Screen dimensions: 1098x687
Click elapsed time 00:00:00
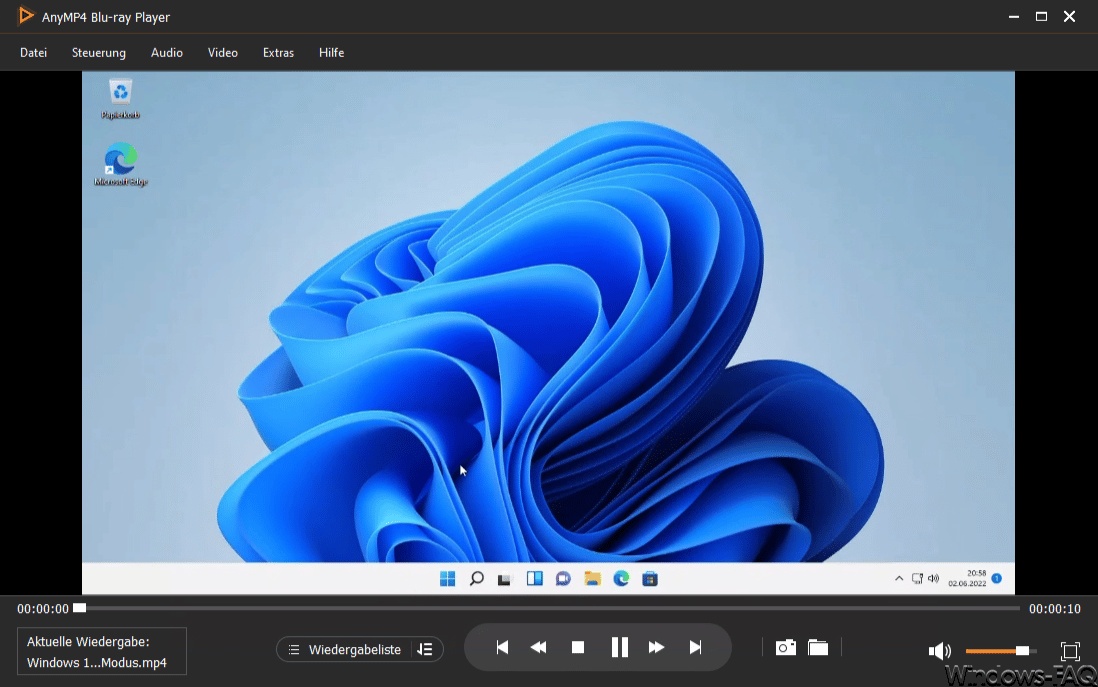(x=43, y=609)
